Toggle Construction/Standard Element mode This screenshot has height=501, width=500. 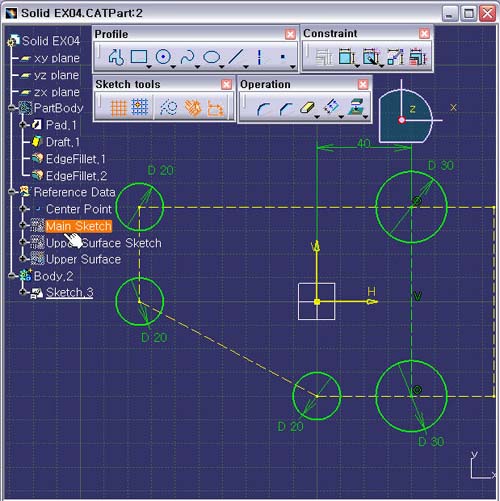coord(168,107)
